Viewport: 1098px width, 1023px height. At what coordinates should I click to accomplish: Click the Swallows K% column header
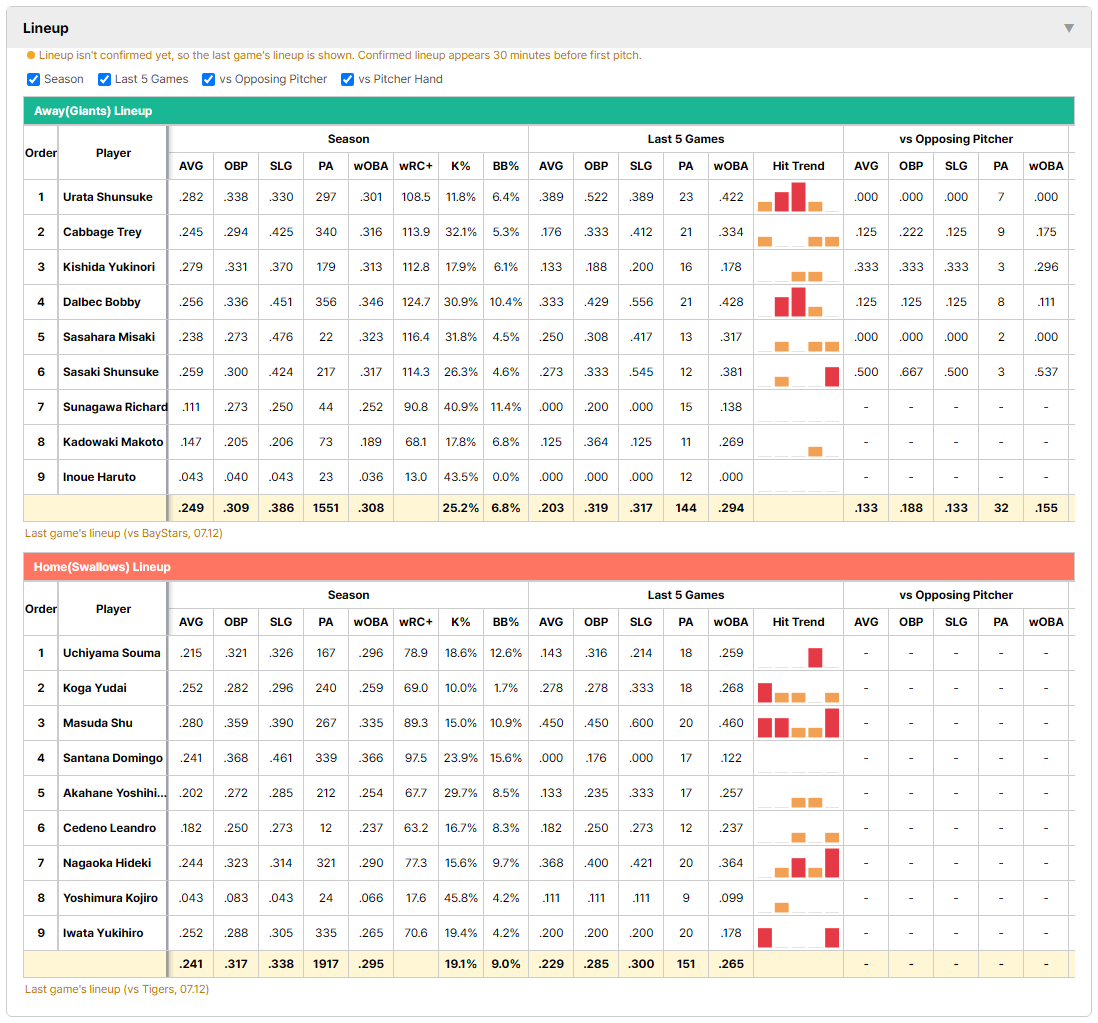point(461,622)
